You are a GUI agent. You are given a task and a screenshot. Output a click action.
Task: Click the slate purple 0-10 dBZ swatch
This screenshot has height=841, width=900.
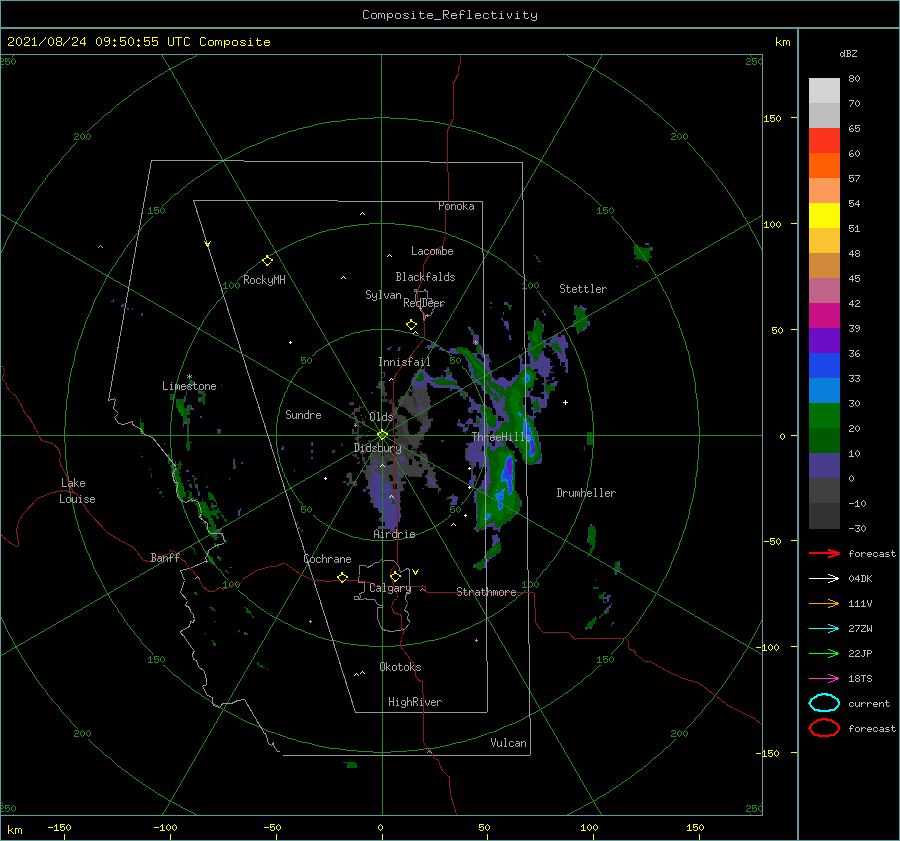point(824,466)
